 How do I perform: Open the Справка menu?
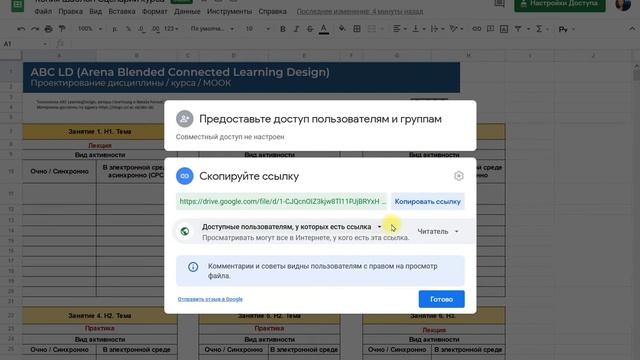272,11
